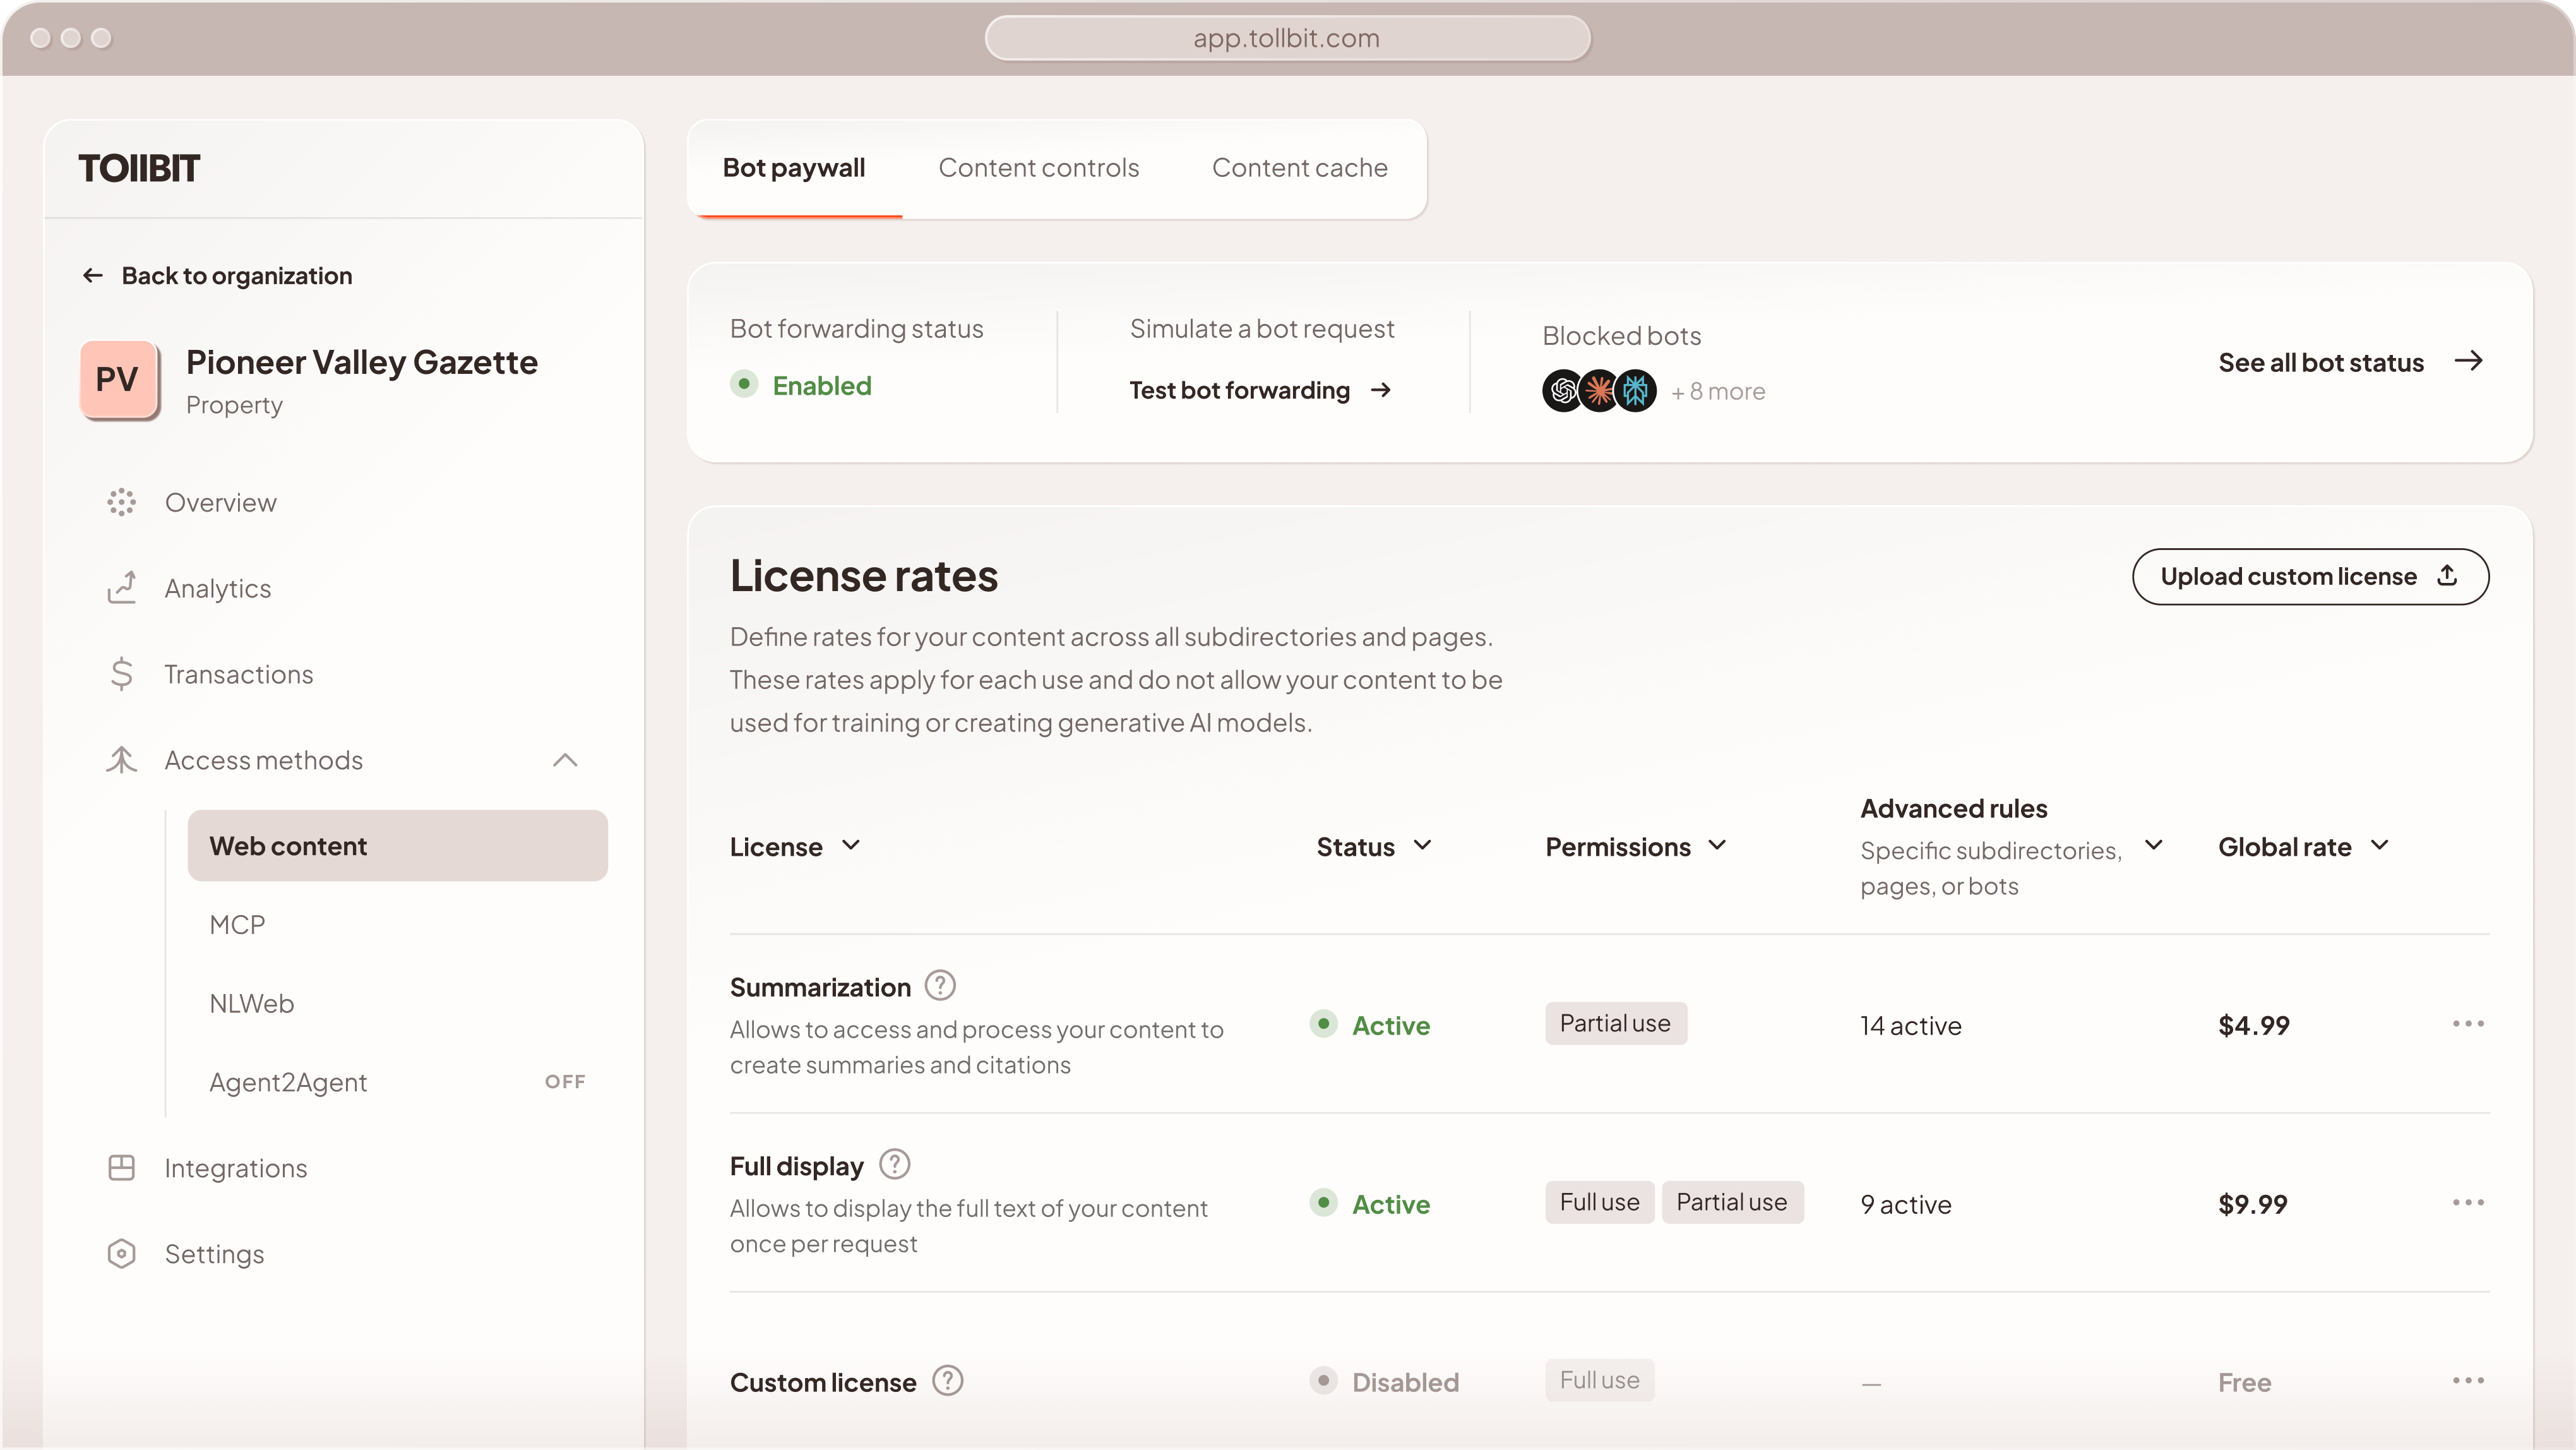
Task: Click the Custom license help icon
Action: pos(947,1381)
